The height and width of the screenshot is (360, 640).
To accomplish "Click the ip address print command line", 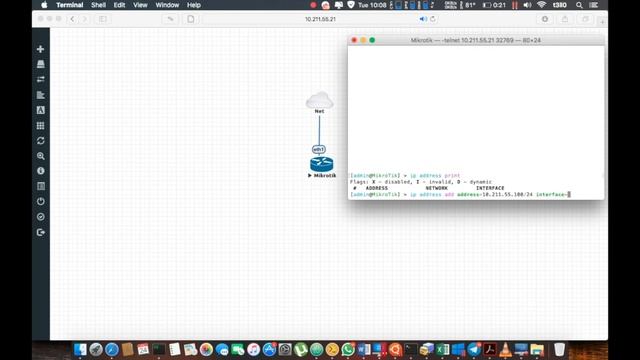I will tap(405, 176).
